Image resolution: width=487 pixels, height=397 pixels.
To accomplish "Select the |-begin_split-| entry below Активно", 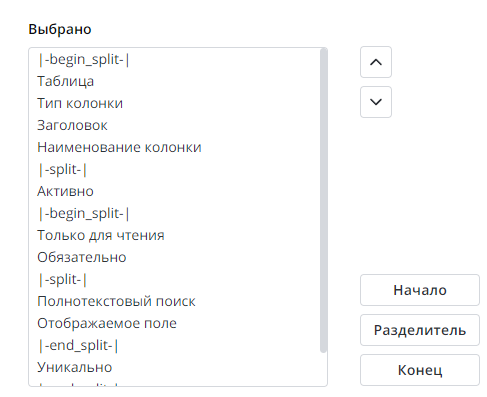I will point(174,213).
